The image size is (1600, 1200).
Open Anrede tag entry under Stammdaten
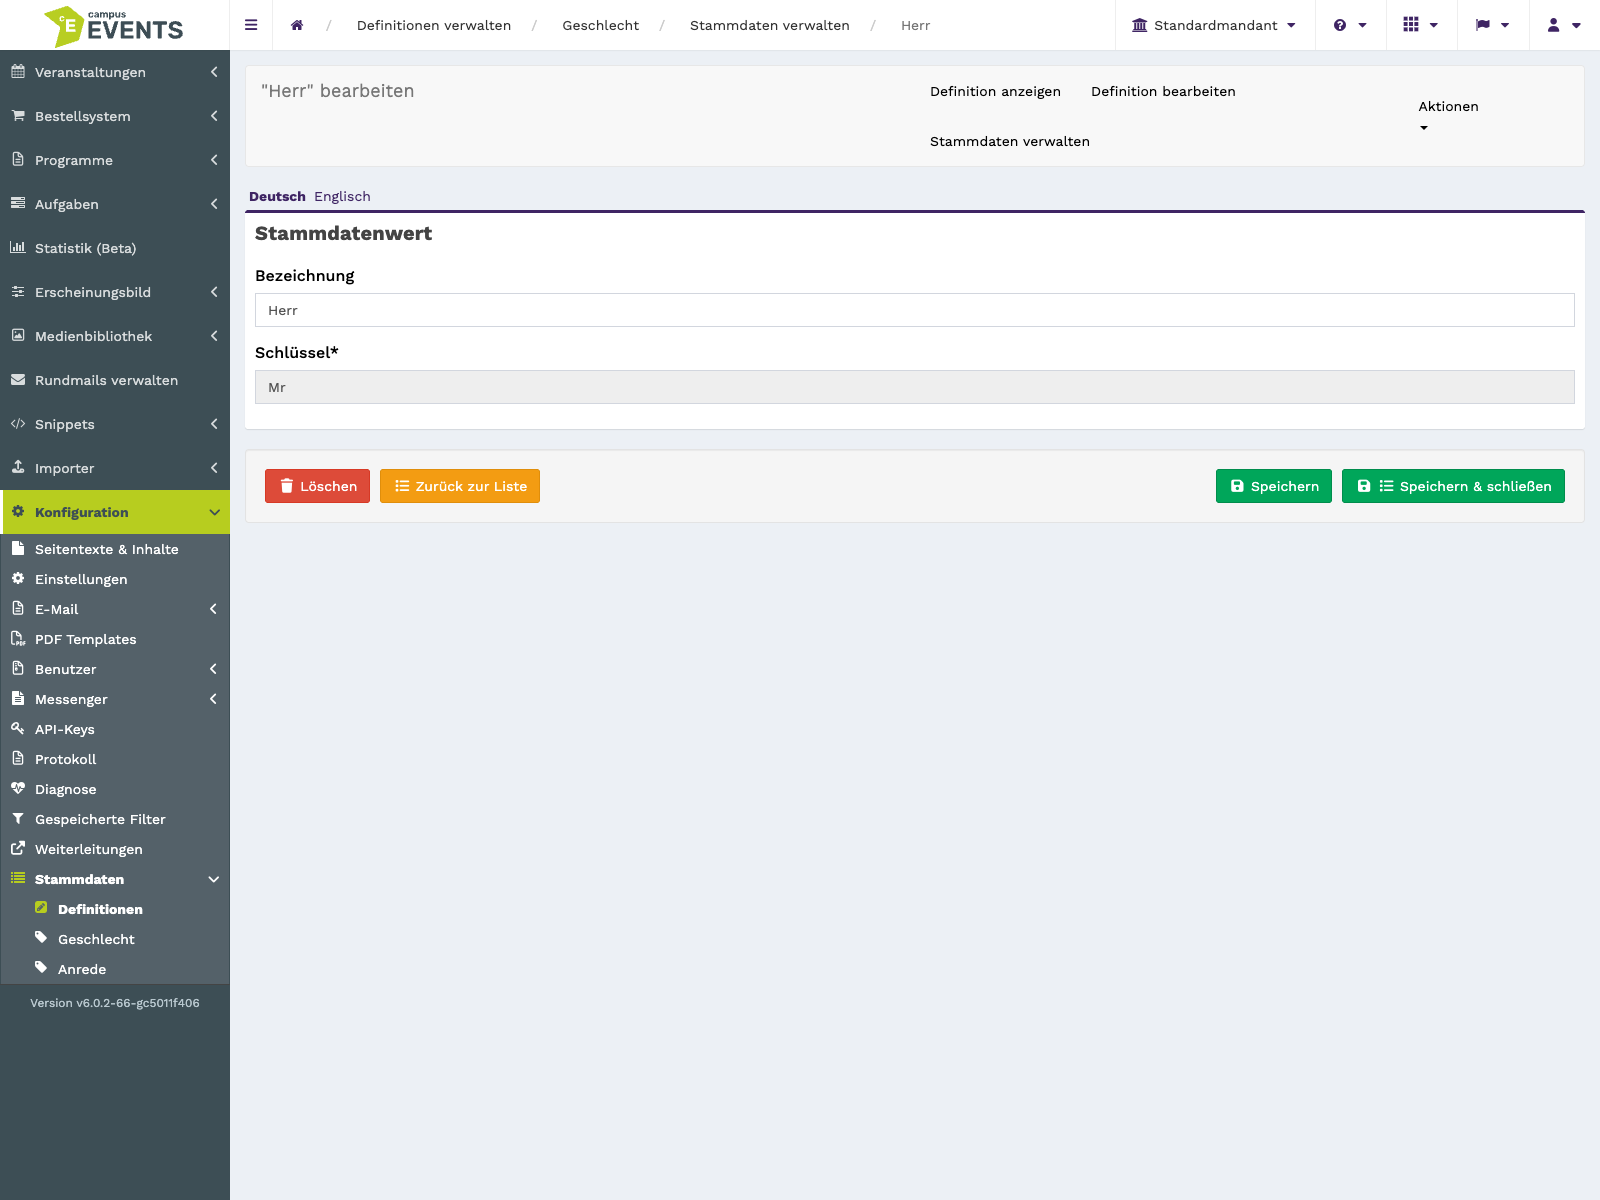[x=115, y=969]
